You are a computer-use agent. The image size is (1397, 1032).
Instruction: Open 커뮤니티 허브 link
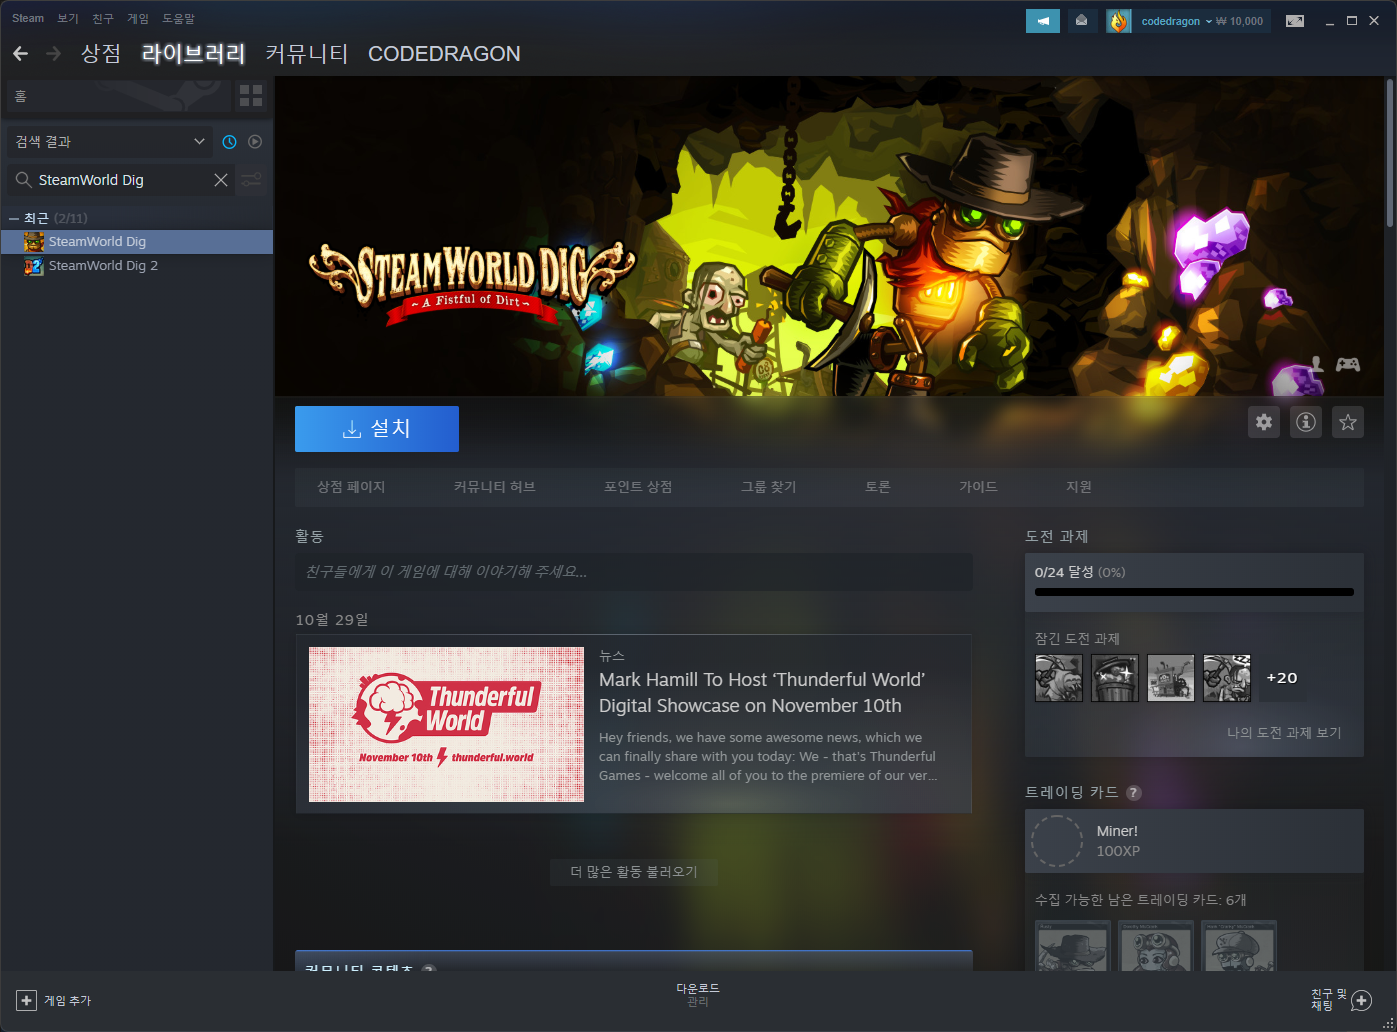(494, 487)
